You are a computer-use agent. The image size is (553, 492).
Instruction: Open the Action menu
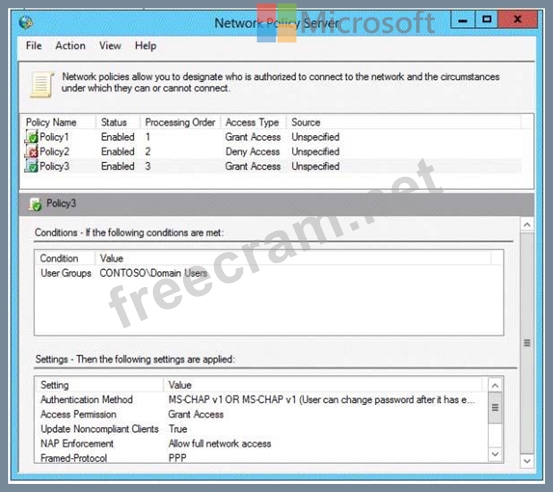[70, 46]
